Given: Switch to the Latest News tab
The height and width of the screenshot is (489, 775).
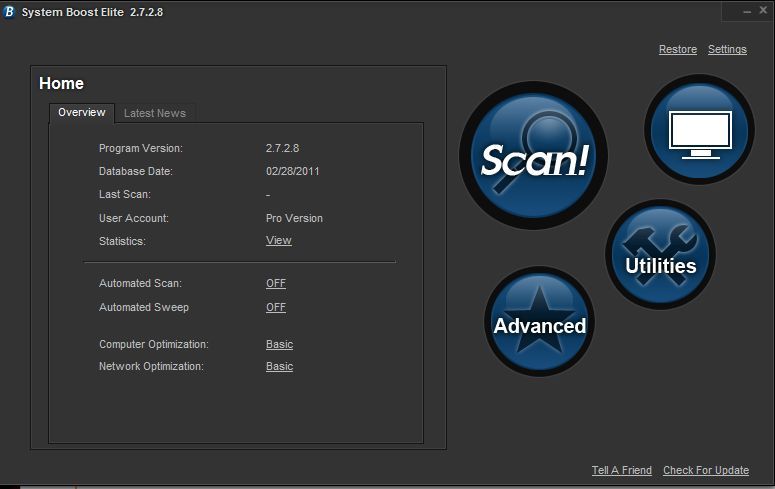Looking at the screenshot, I should click(x=155, y=113).
